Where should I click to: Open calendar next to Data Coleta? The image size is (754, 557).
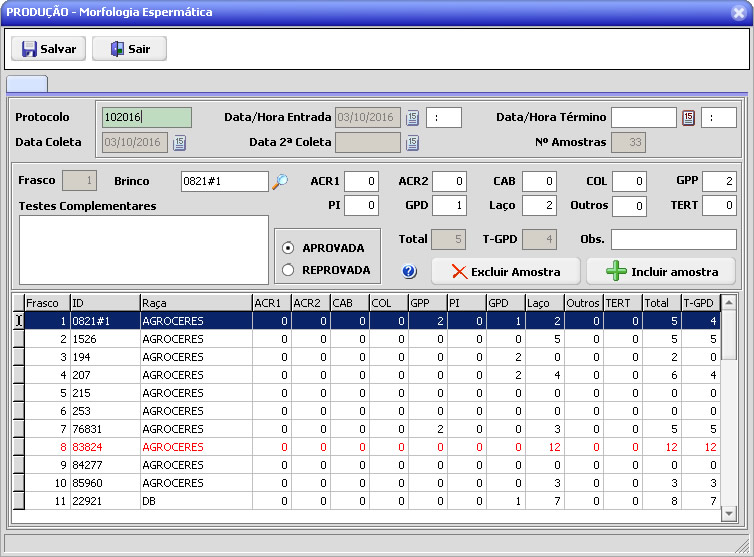point(179,142)
